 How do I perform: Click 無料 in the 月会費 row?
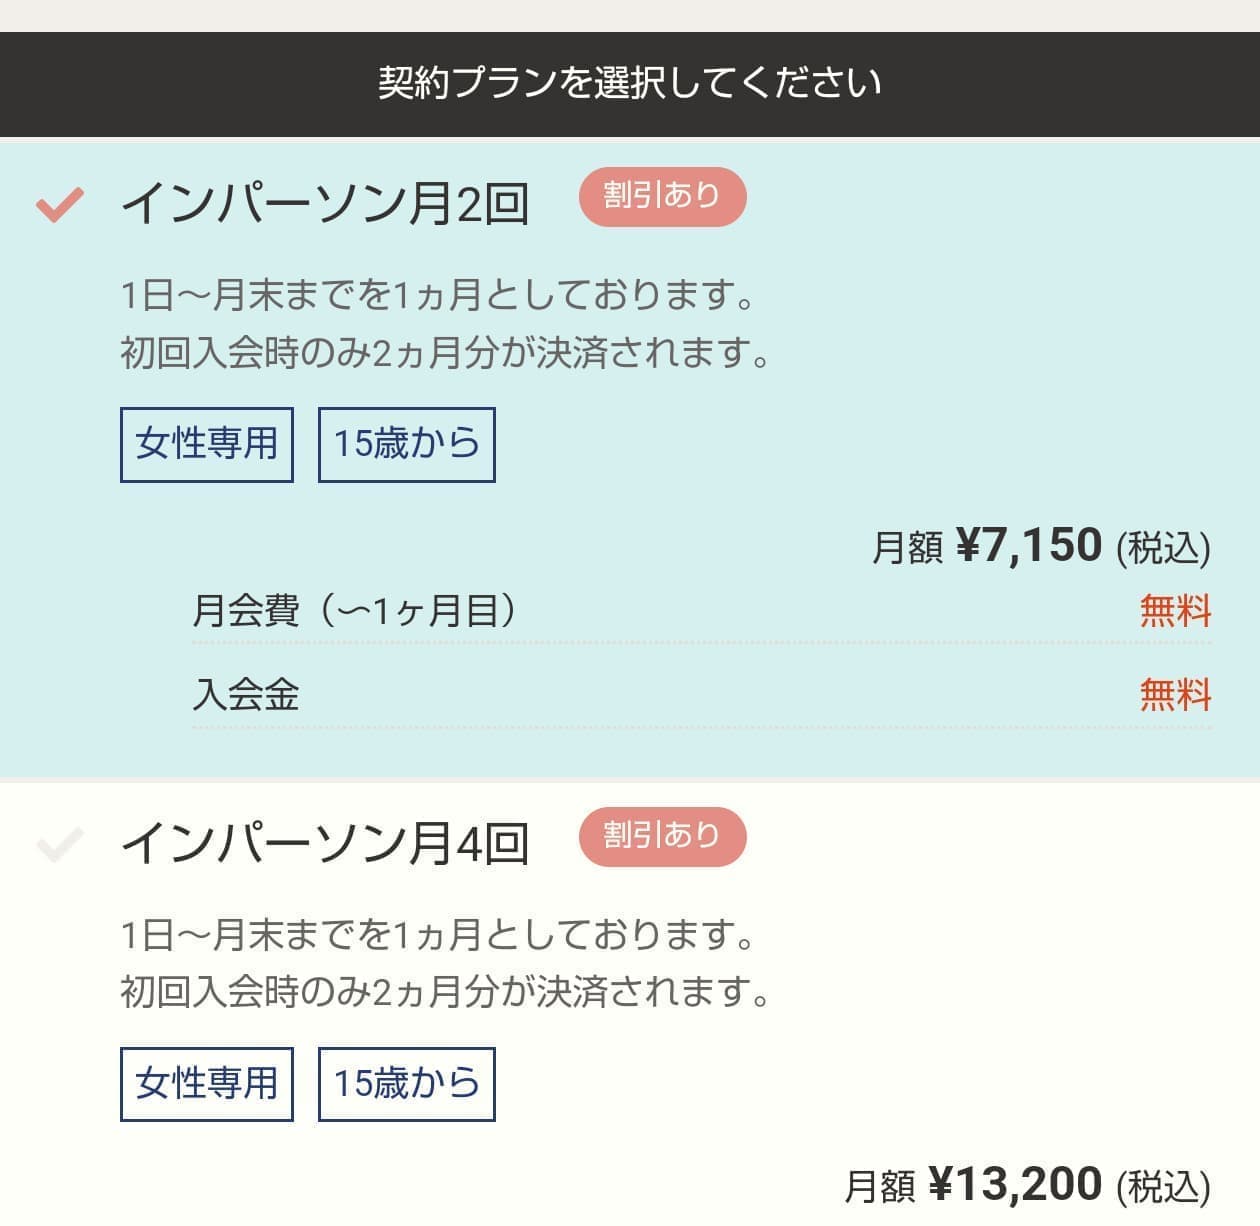[1175, 610]
